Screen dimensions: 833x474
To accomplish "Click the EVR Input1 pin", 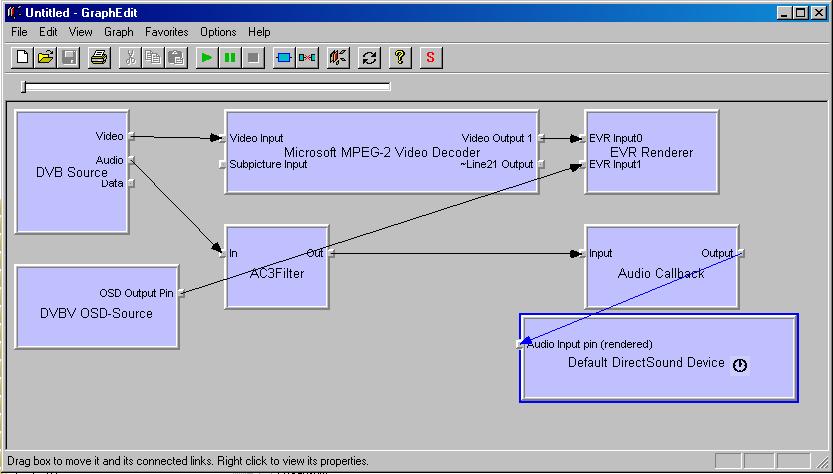I will point(582,165).
